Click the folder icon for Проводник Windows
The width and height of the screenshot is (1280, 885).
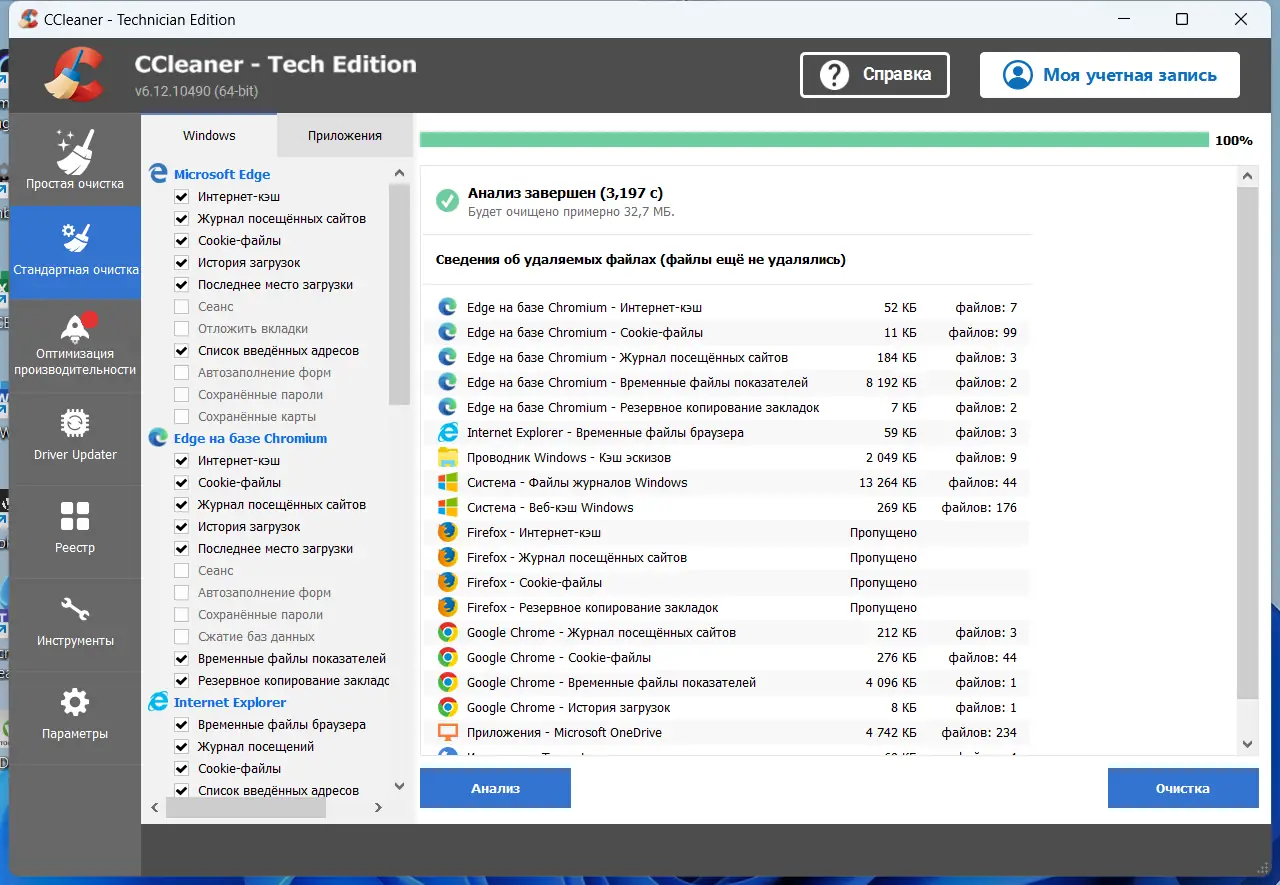pos(447,457)
